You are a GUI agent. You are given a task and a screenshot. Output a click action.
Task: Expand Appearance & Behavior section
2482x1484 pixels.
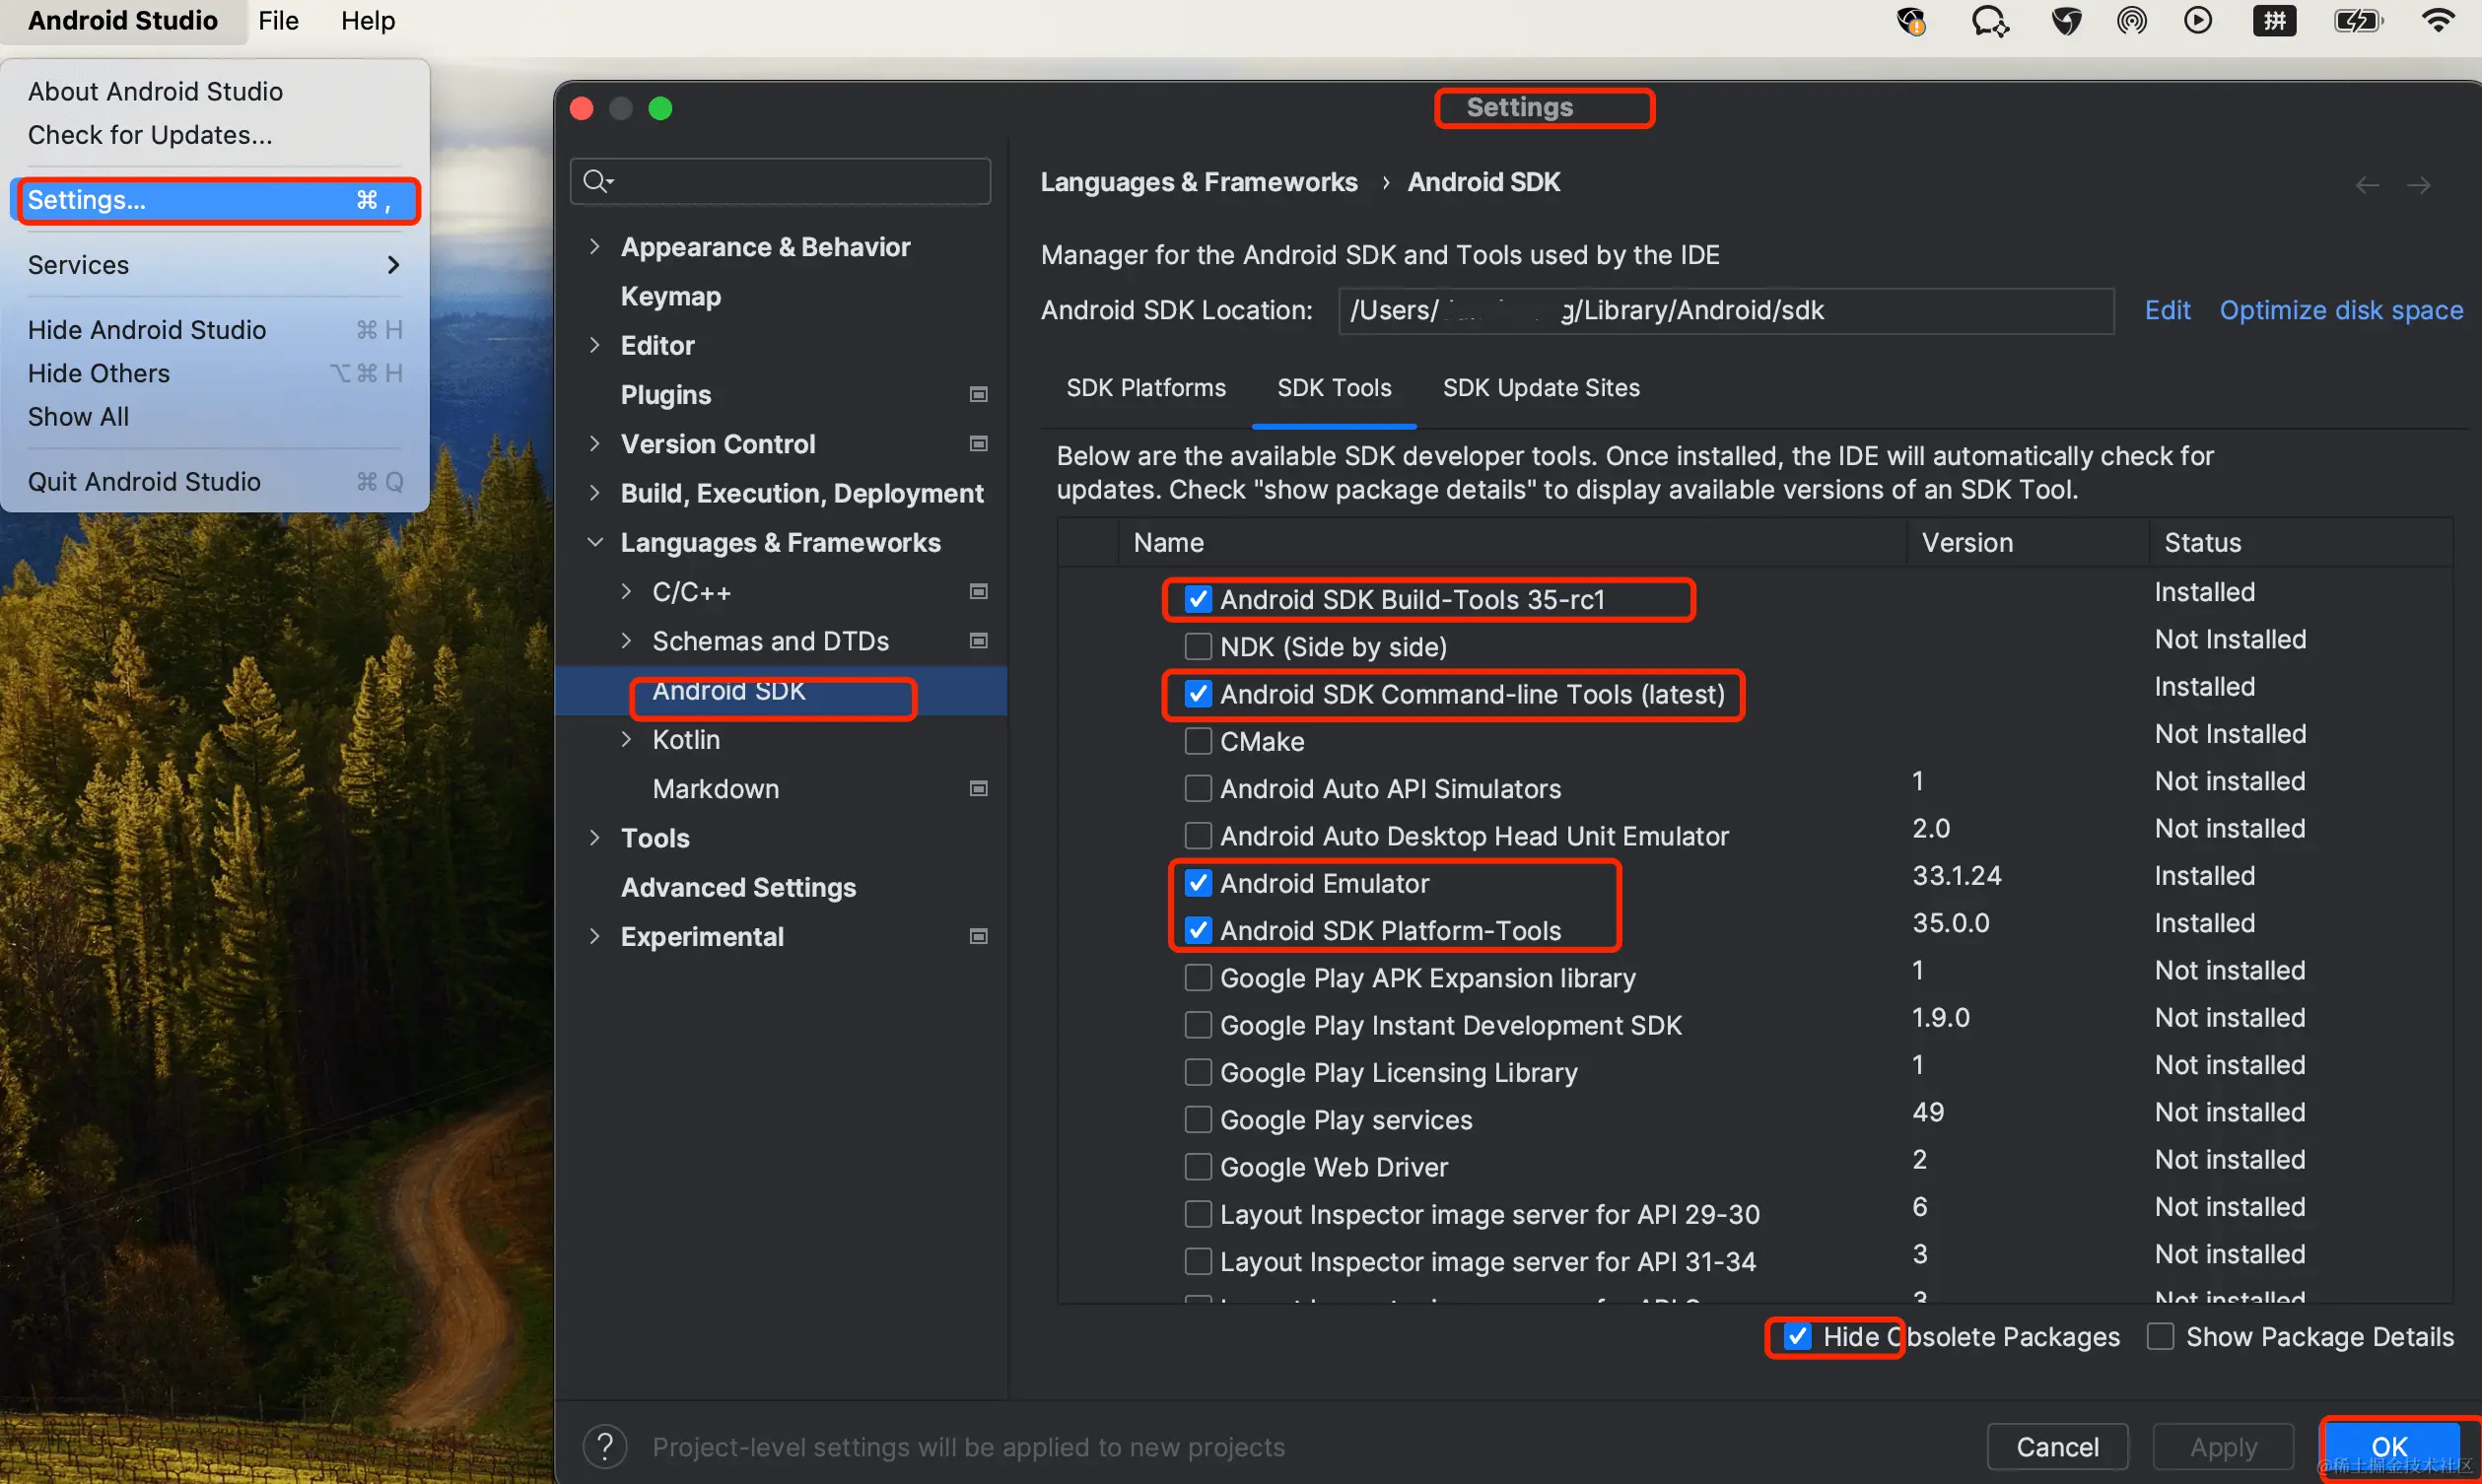click(x=595, y=246)
